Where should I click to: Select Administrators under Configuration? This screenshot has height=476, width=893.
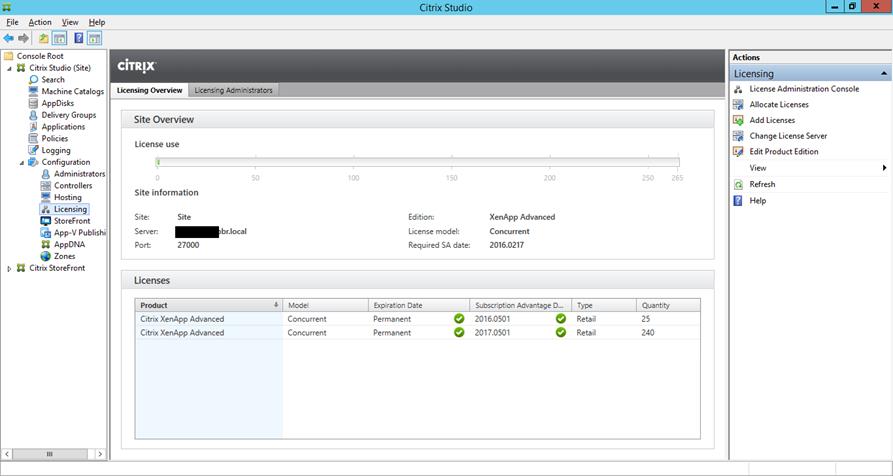(79, 174)
